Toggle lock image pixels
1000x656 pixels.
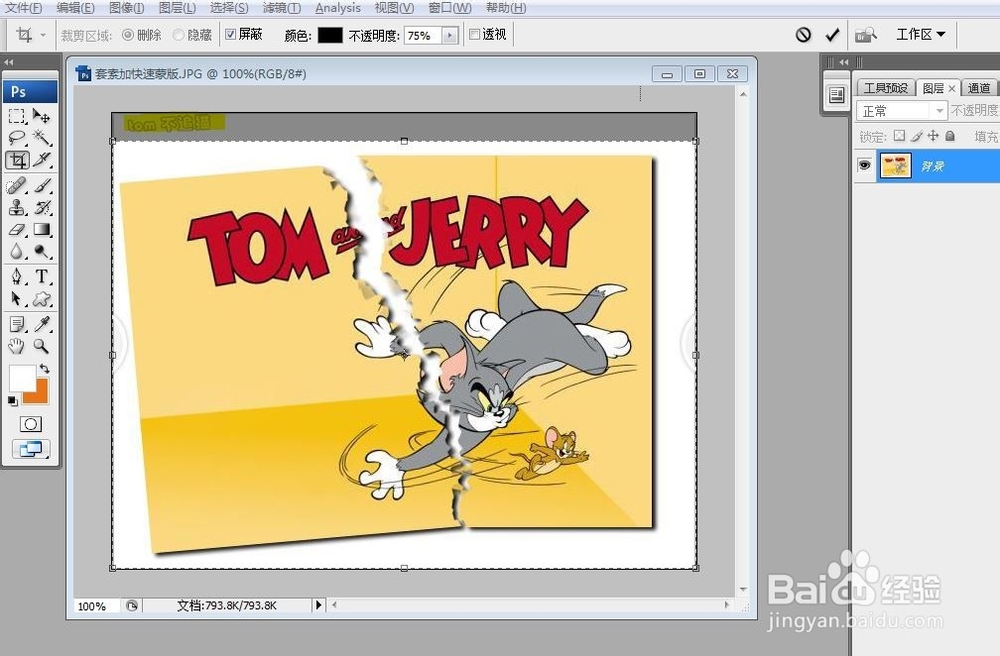pyautogui.click(x=916, y=135)
